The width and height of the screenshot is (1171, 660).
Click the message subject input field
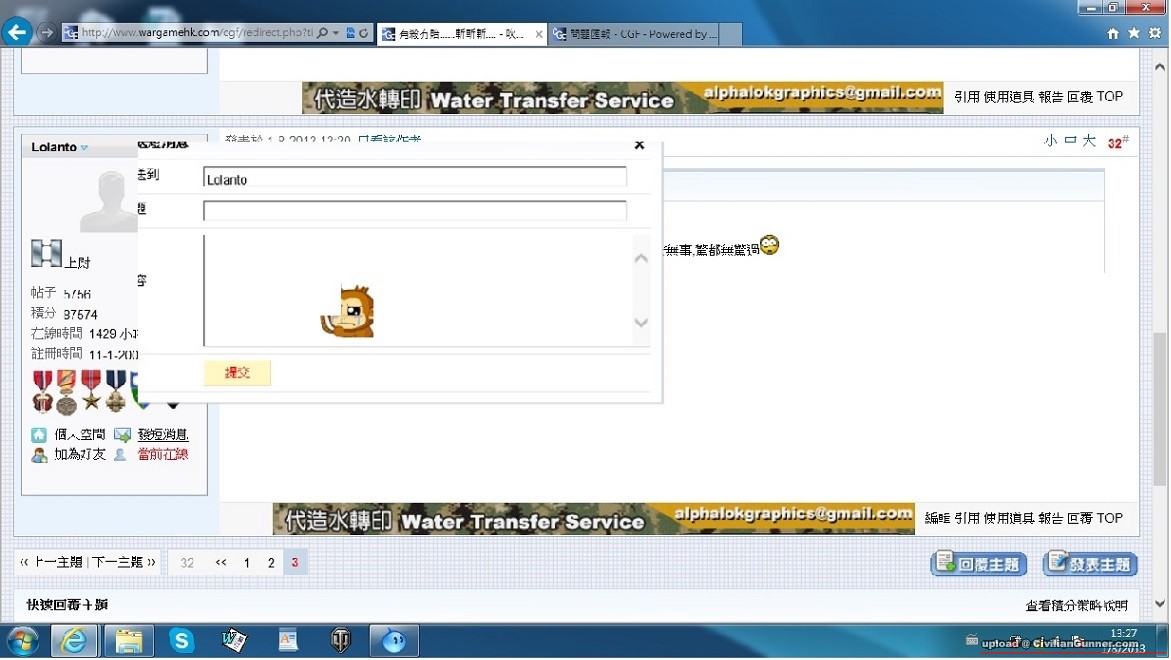point(415,210)
